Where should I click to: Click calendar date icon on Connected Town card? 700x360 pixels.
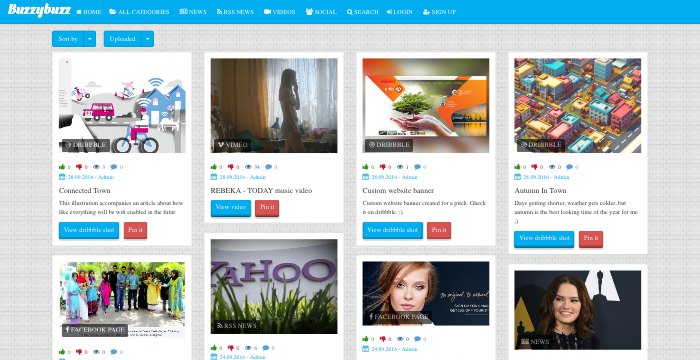tap(62, 177)
